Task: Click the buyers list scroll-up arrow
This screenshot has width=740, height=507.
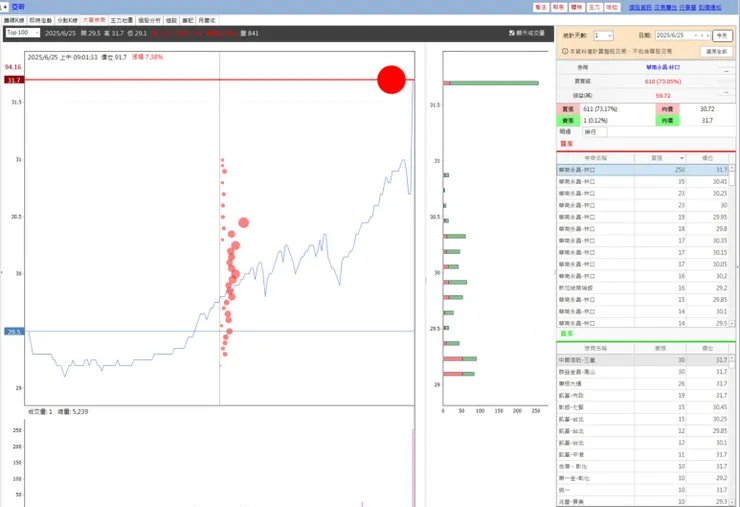Action: [x=732, y=168]
